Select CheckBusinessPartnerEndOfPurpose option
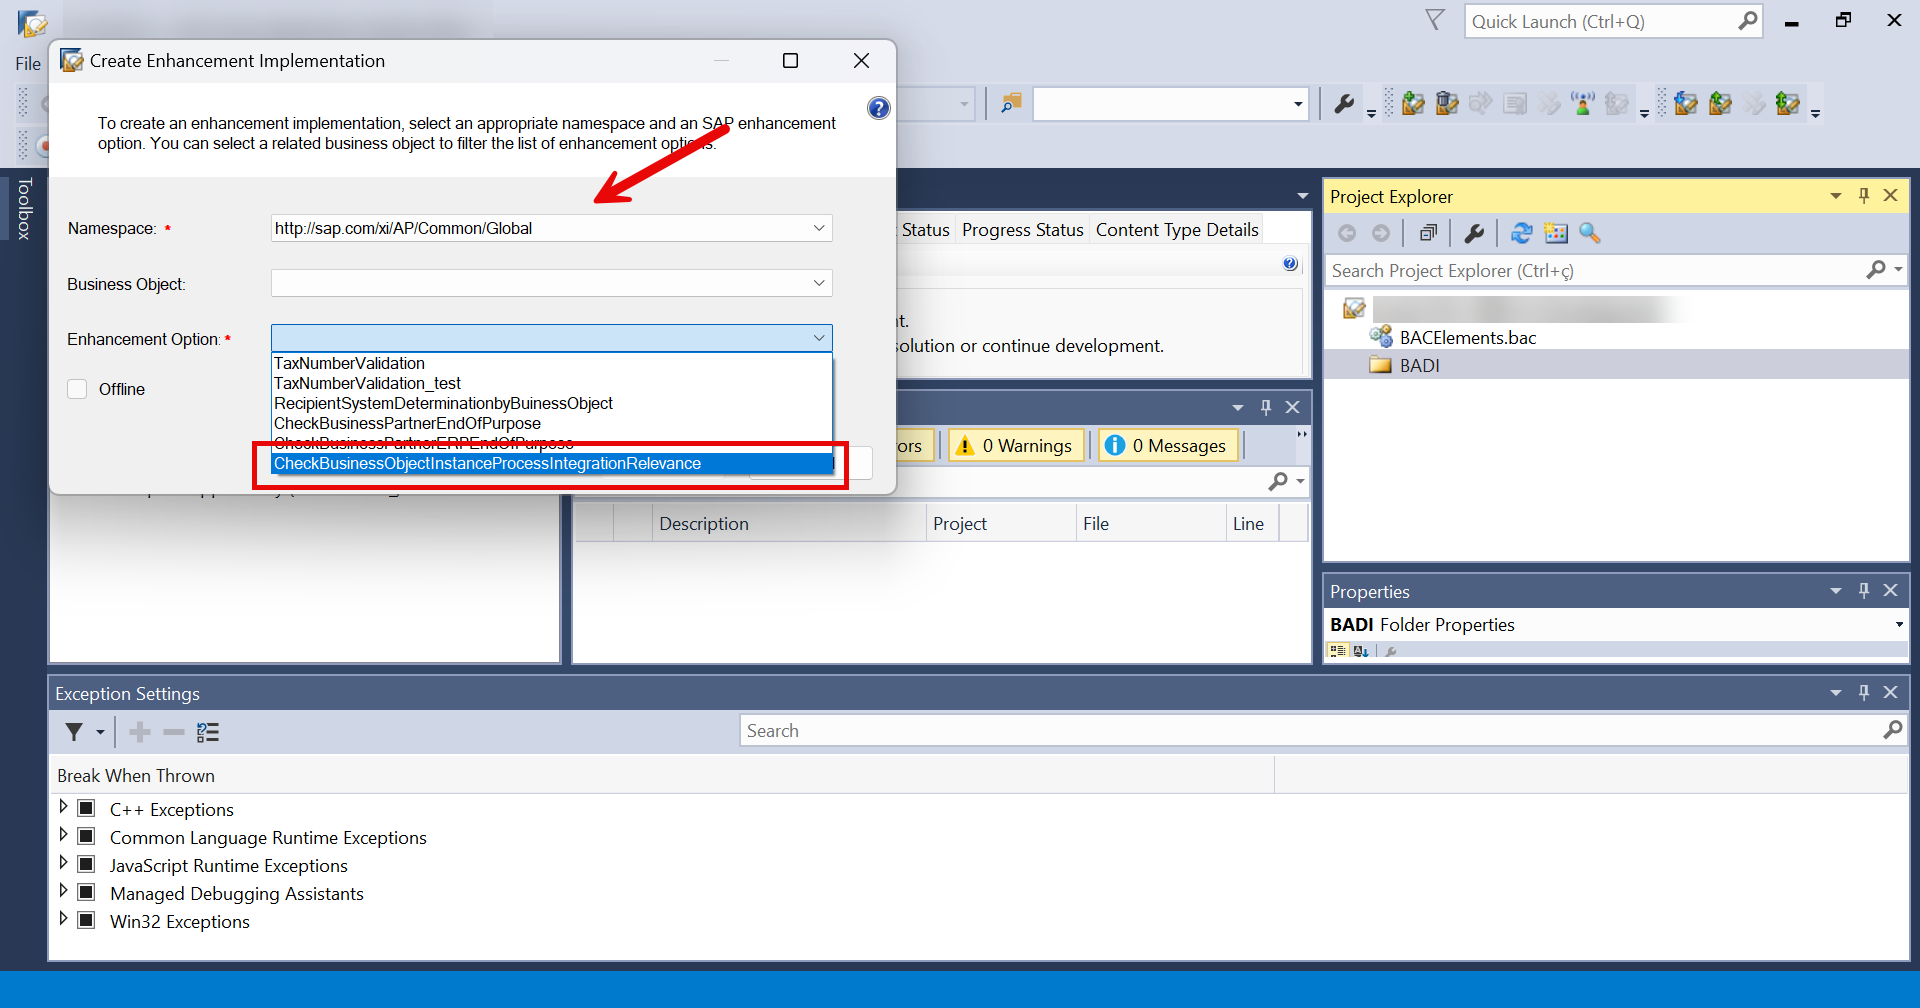This screenshot has width=1920, height=1008. click(x=552, y=423)
